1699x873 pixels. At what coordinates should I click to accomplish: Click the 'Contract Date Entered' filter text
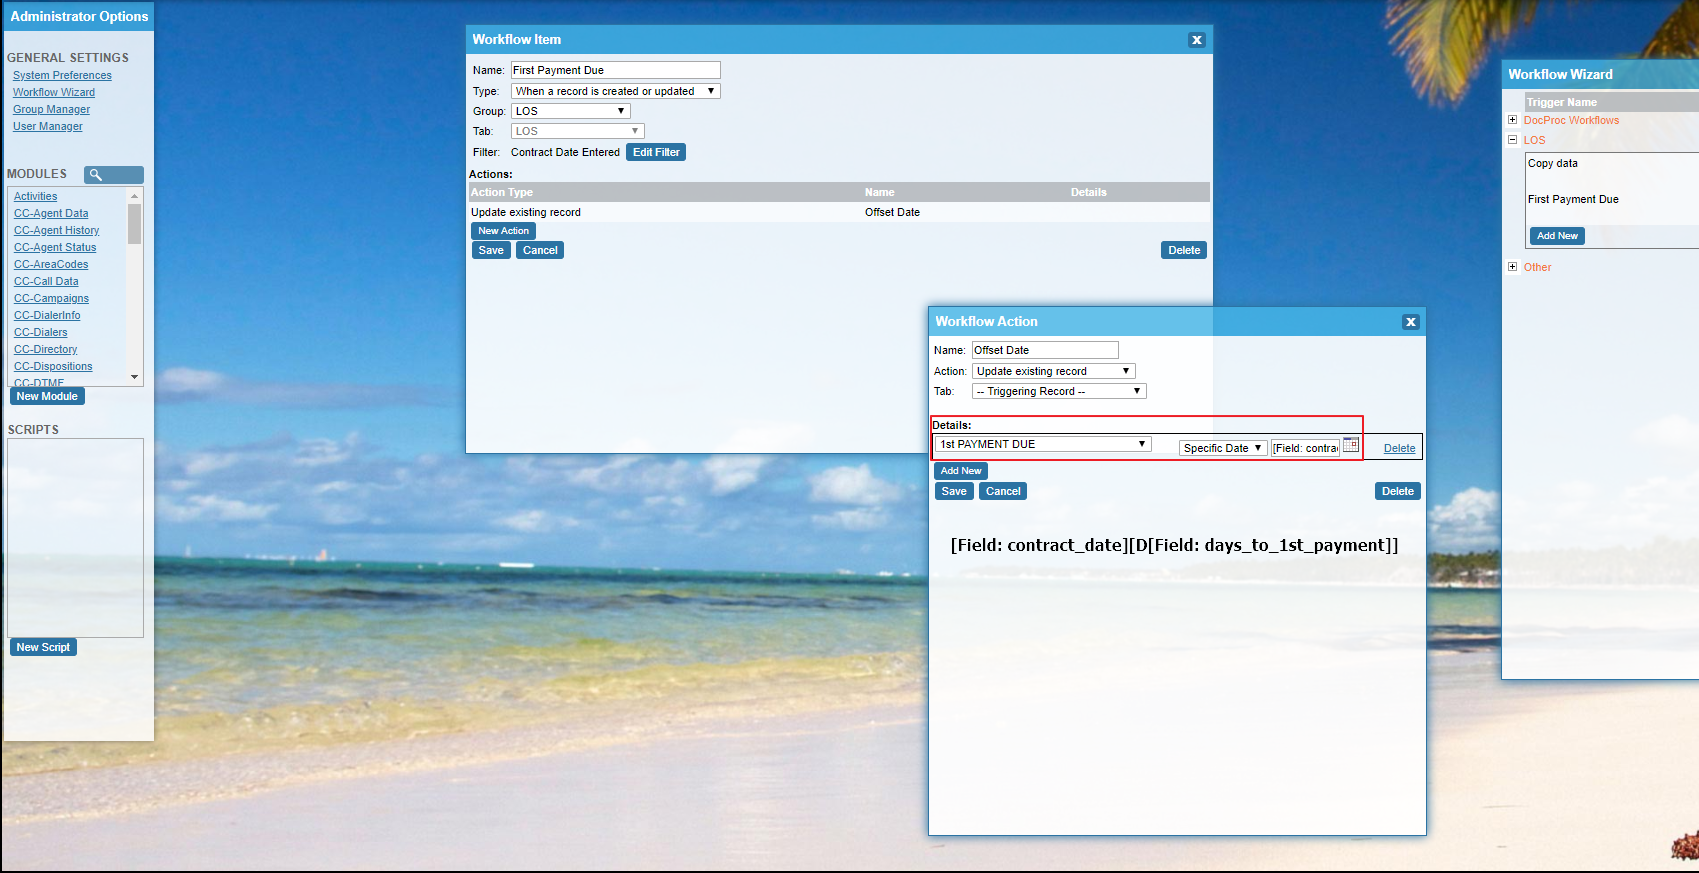(565, 152)
